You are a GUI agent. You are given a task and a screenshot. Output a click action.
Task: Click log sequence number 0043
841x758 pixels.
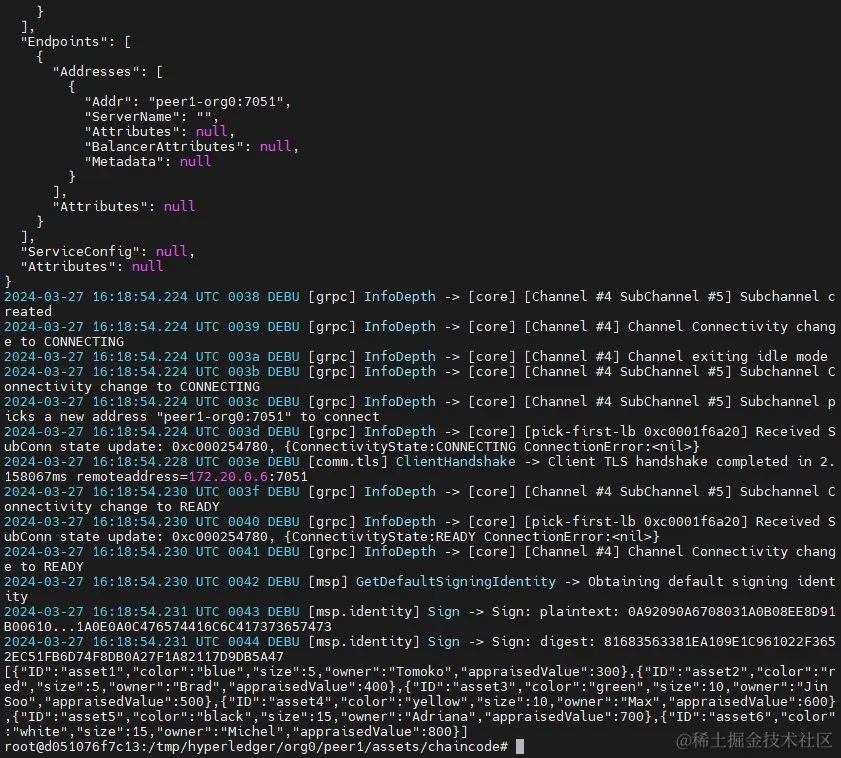coord(244,612)
